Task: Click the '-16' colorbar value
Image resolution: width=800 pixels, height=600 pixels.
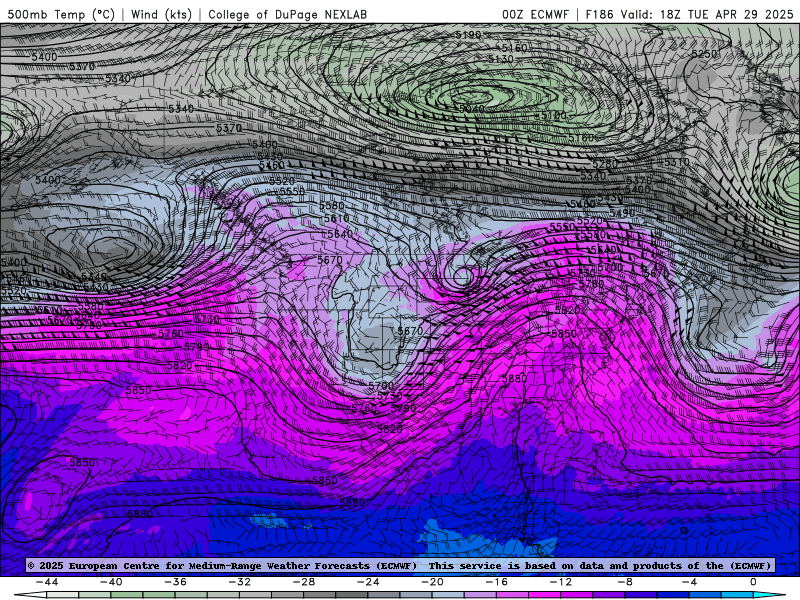Action: (x=496, y=582)
